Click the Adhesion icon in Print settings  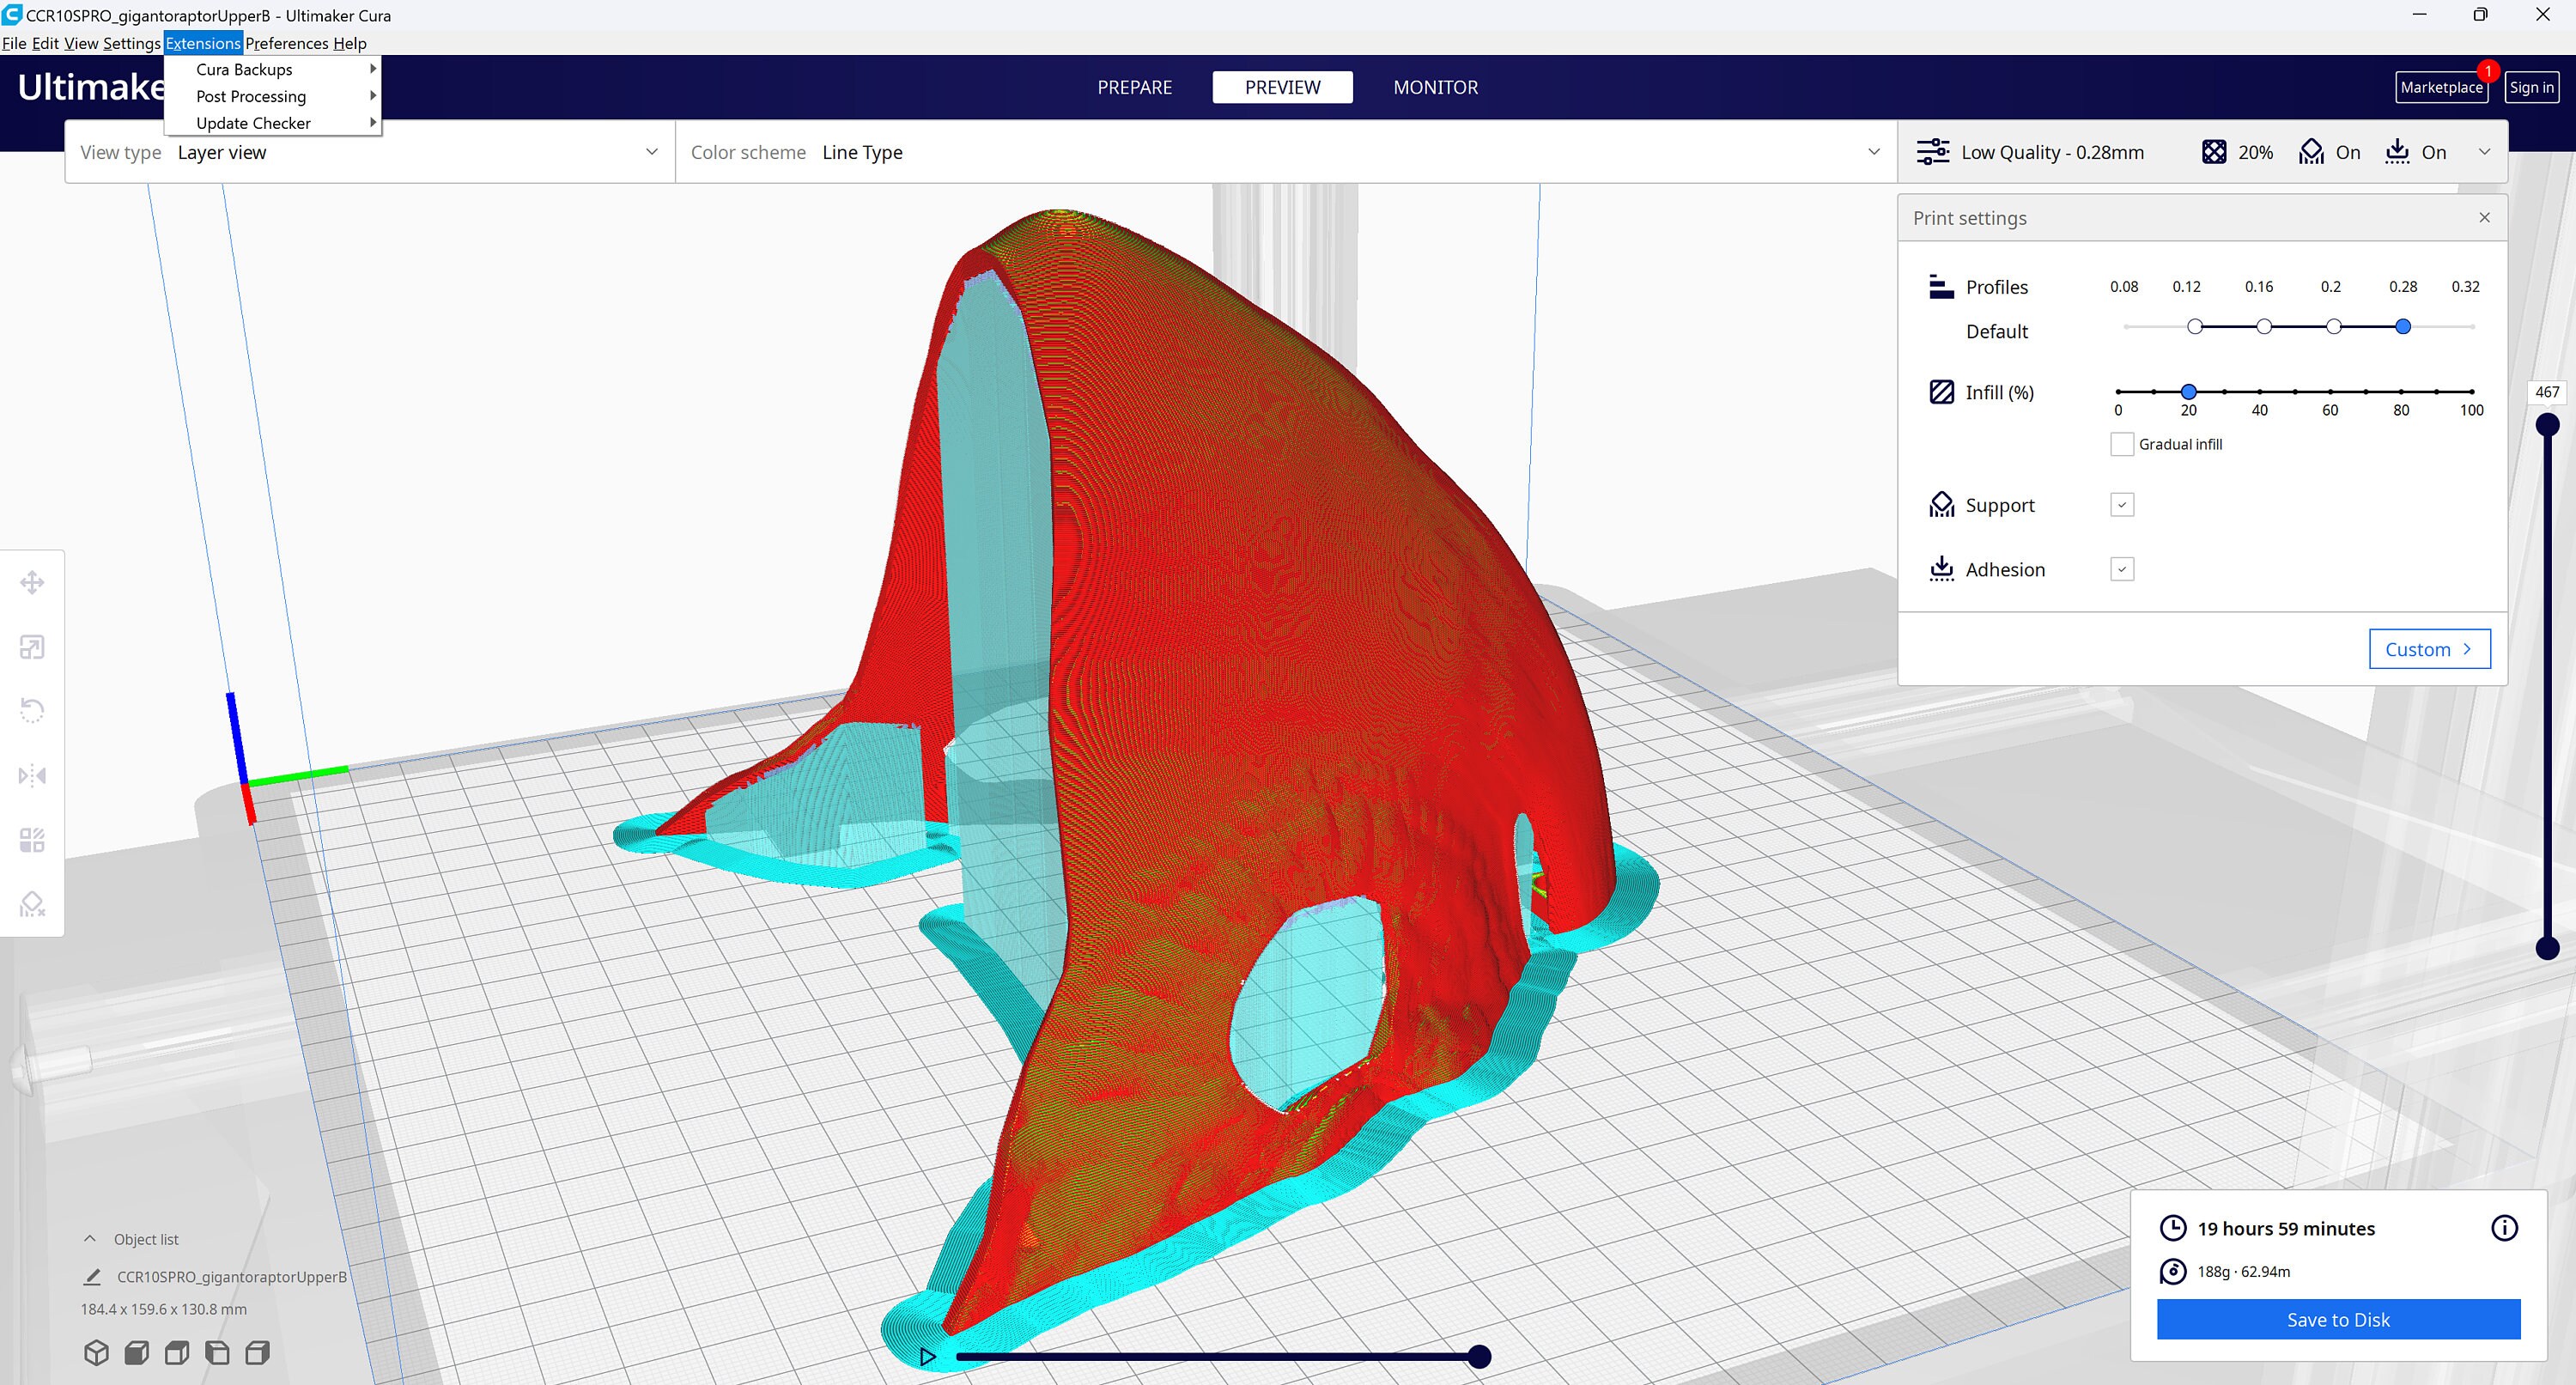(x=1941, y=569)
